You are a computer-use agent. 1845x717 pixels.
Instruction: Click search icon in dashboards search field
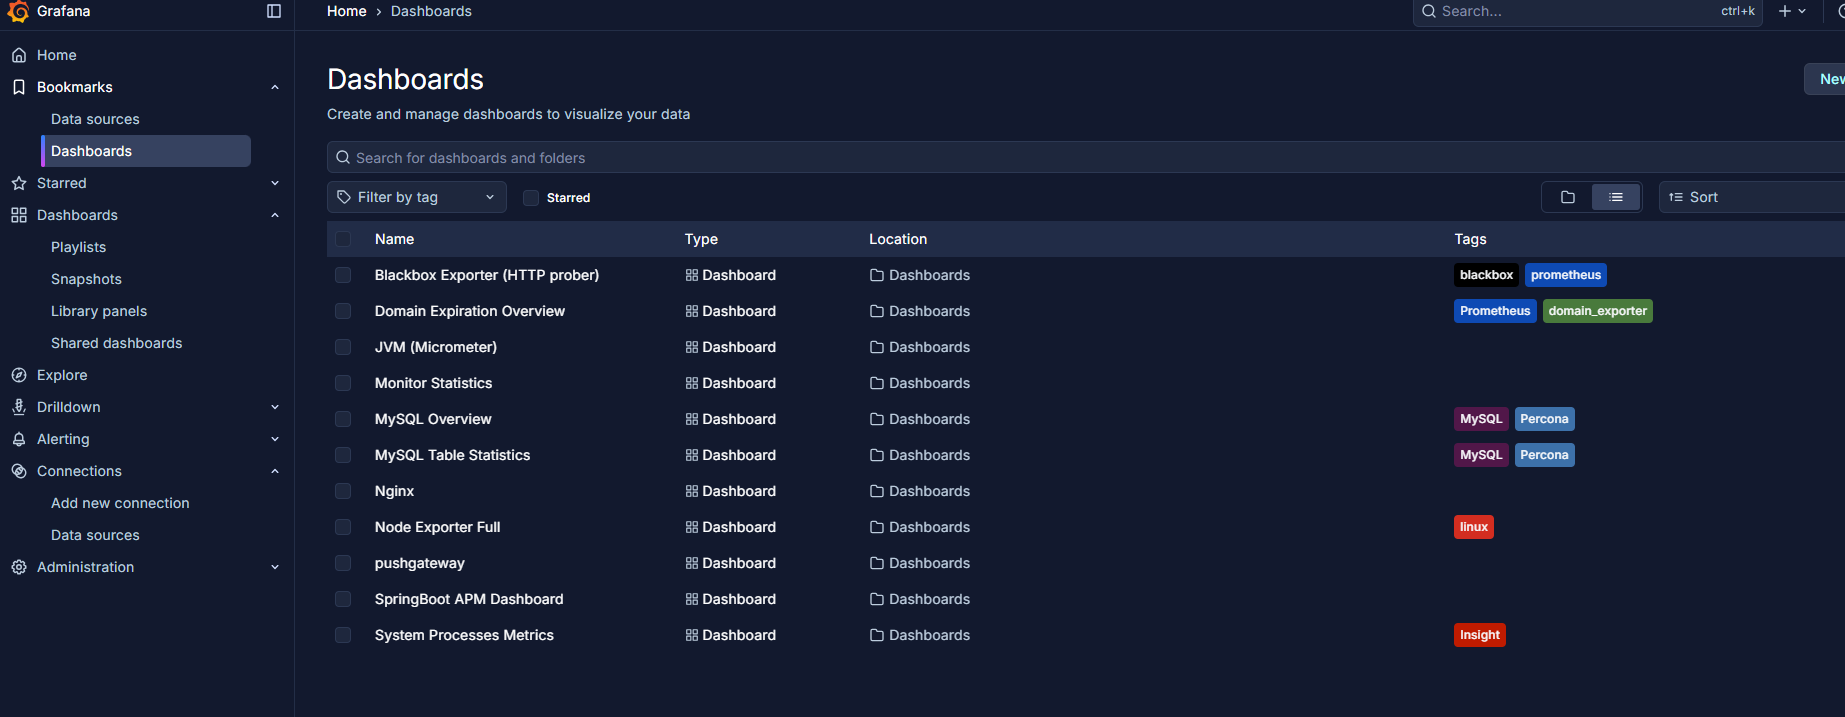click(x=343, y=157)
